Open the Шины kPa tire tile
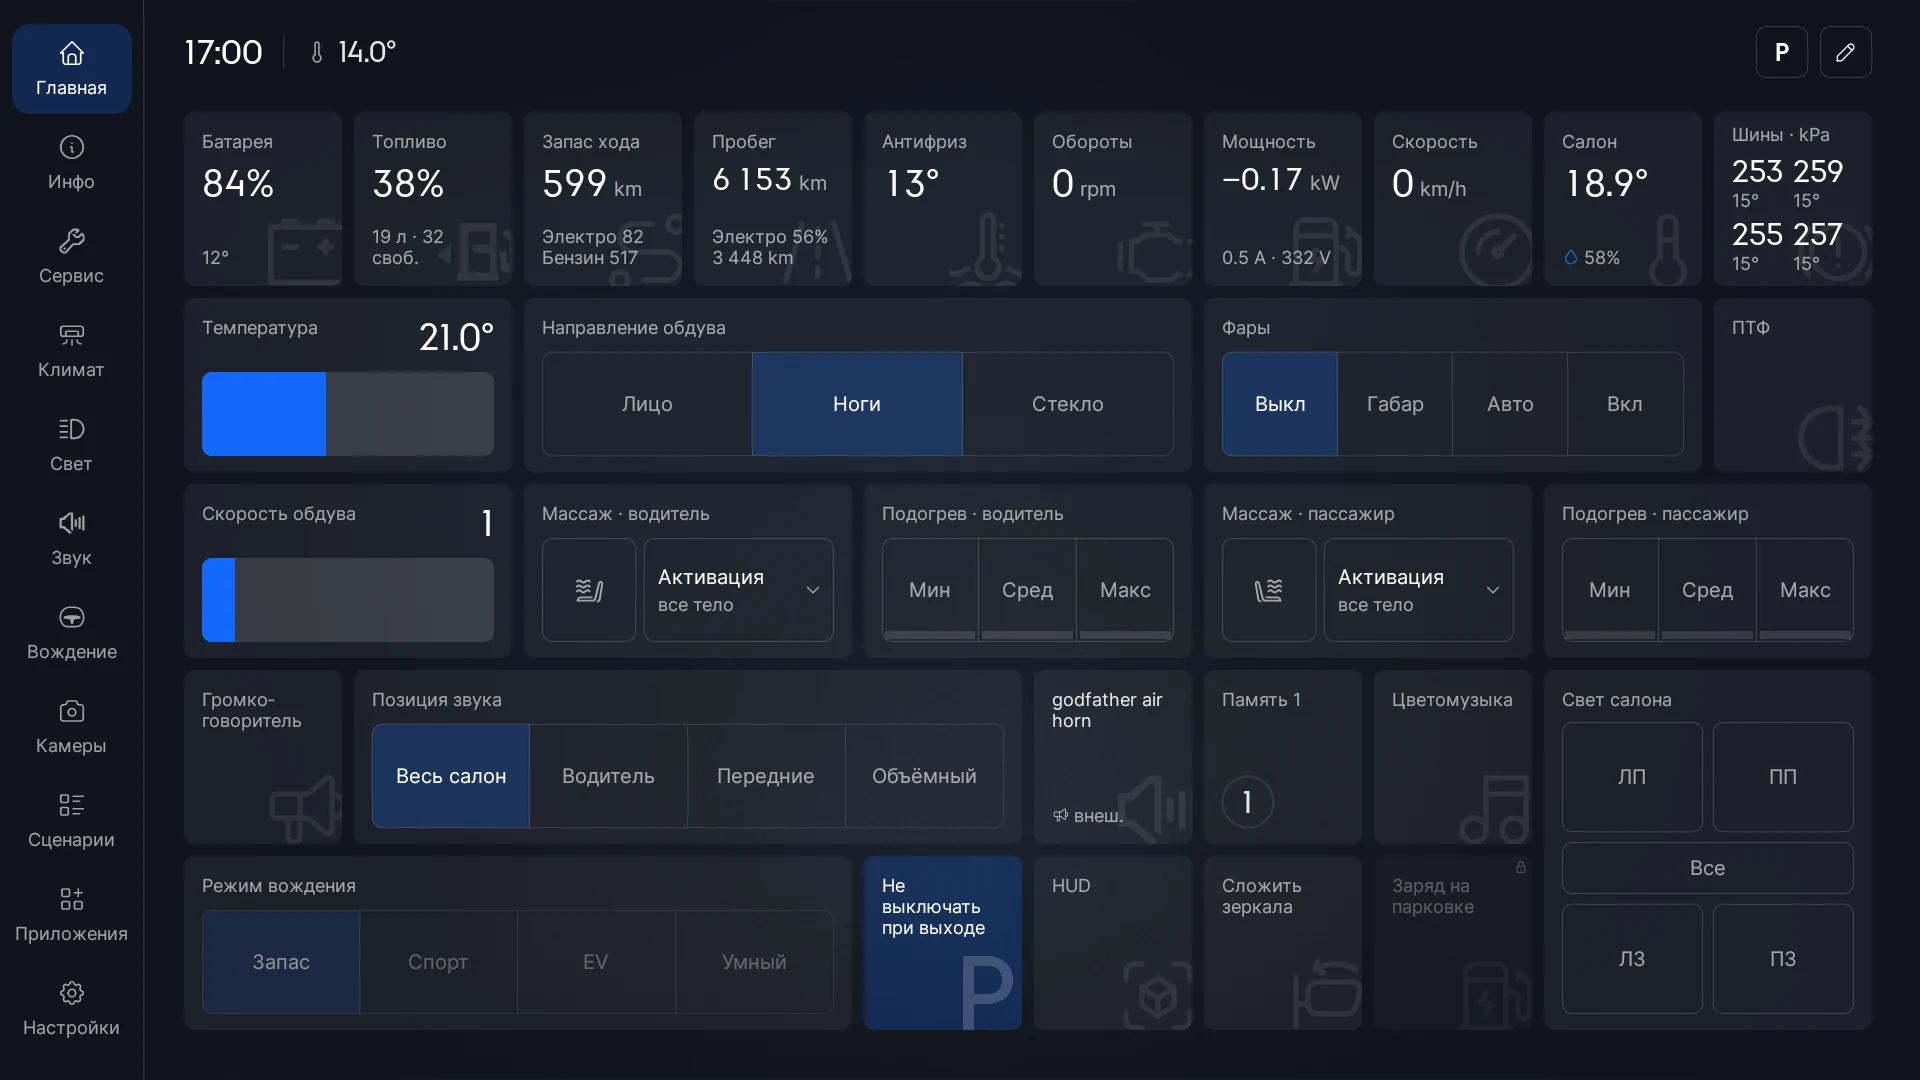 tap(1792, 199)
